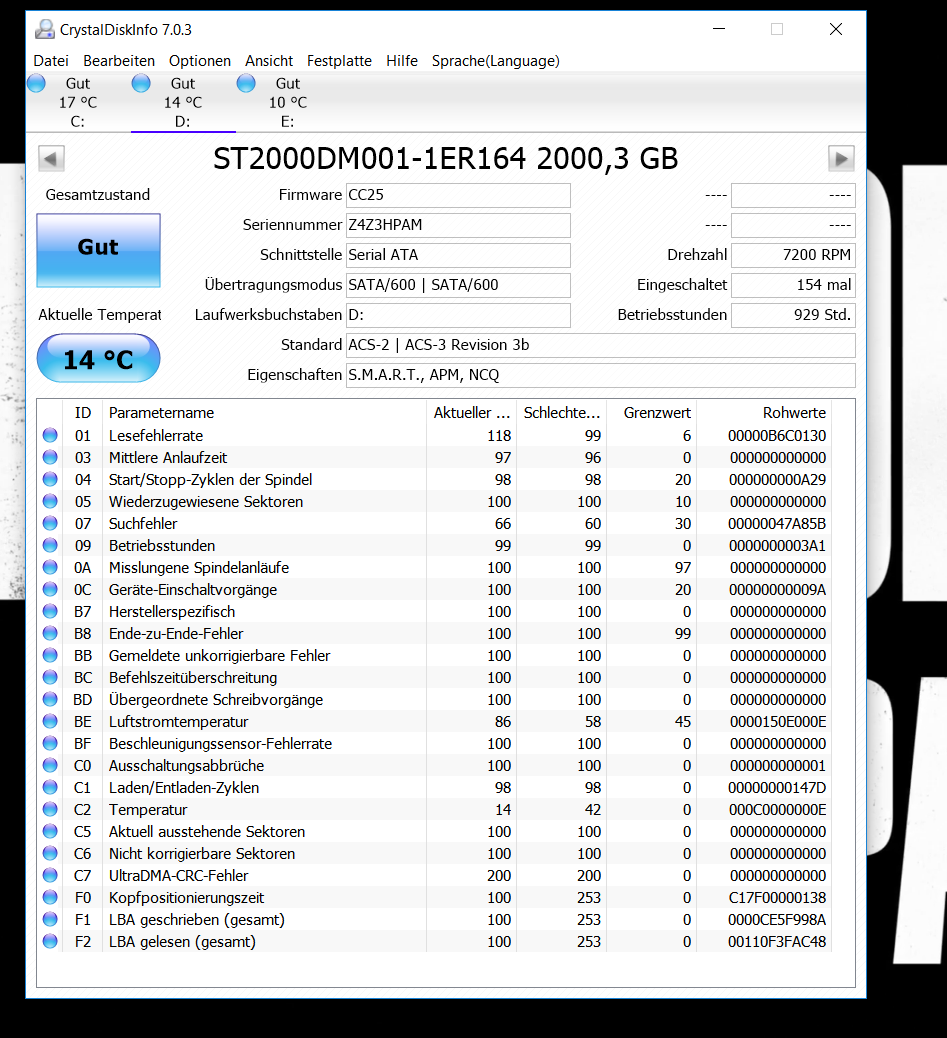The image size is (947, 1038).
Task: Click status icon of Ende-zu-Ende-Fehler row
Action: click(50, 633)
